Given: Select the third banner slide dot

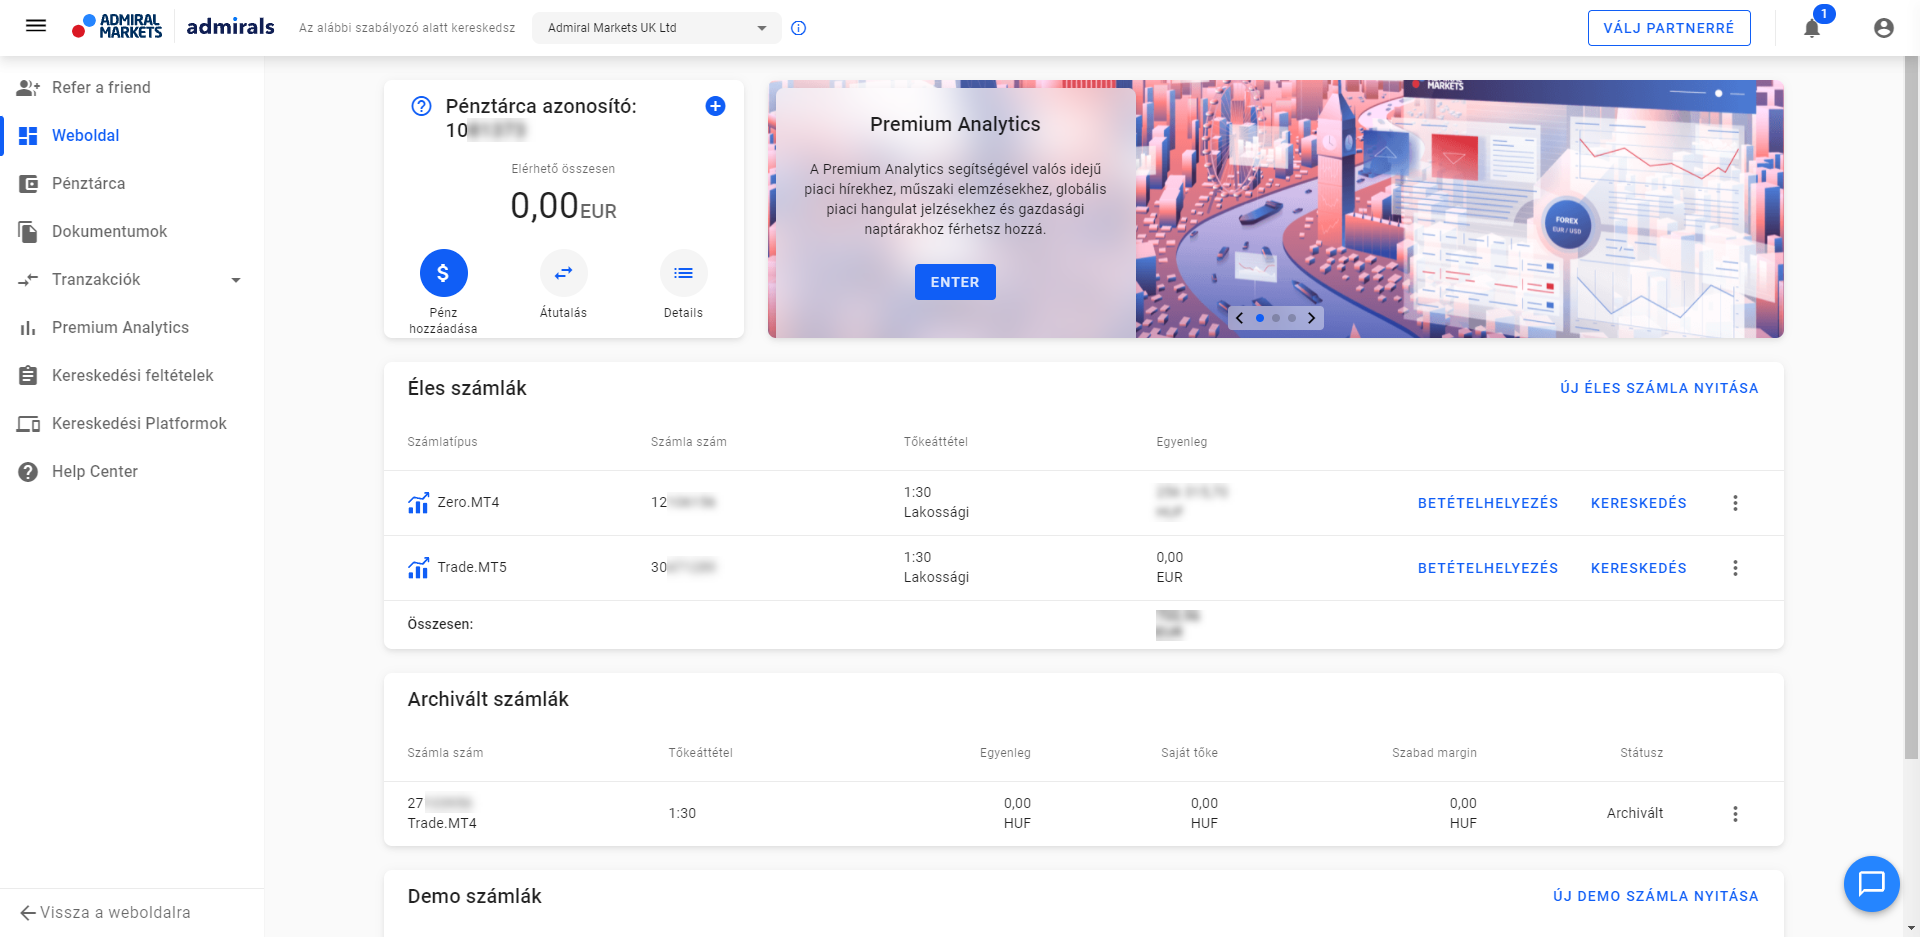Looking at the screenshot, I should 1292,318.
